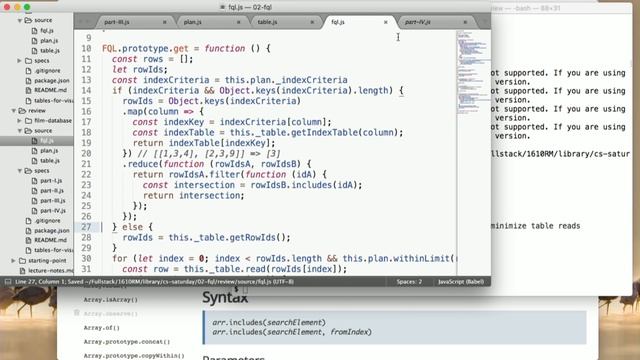Click line number 27 in gutter
This screenshot has width=640, height=360.
(x=86, y=227)
